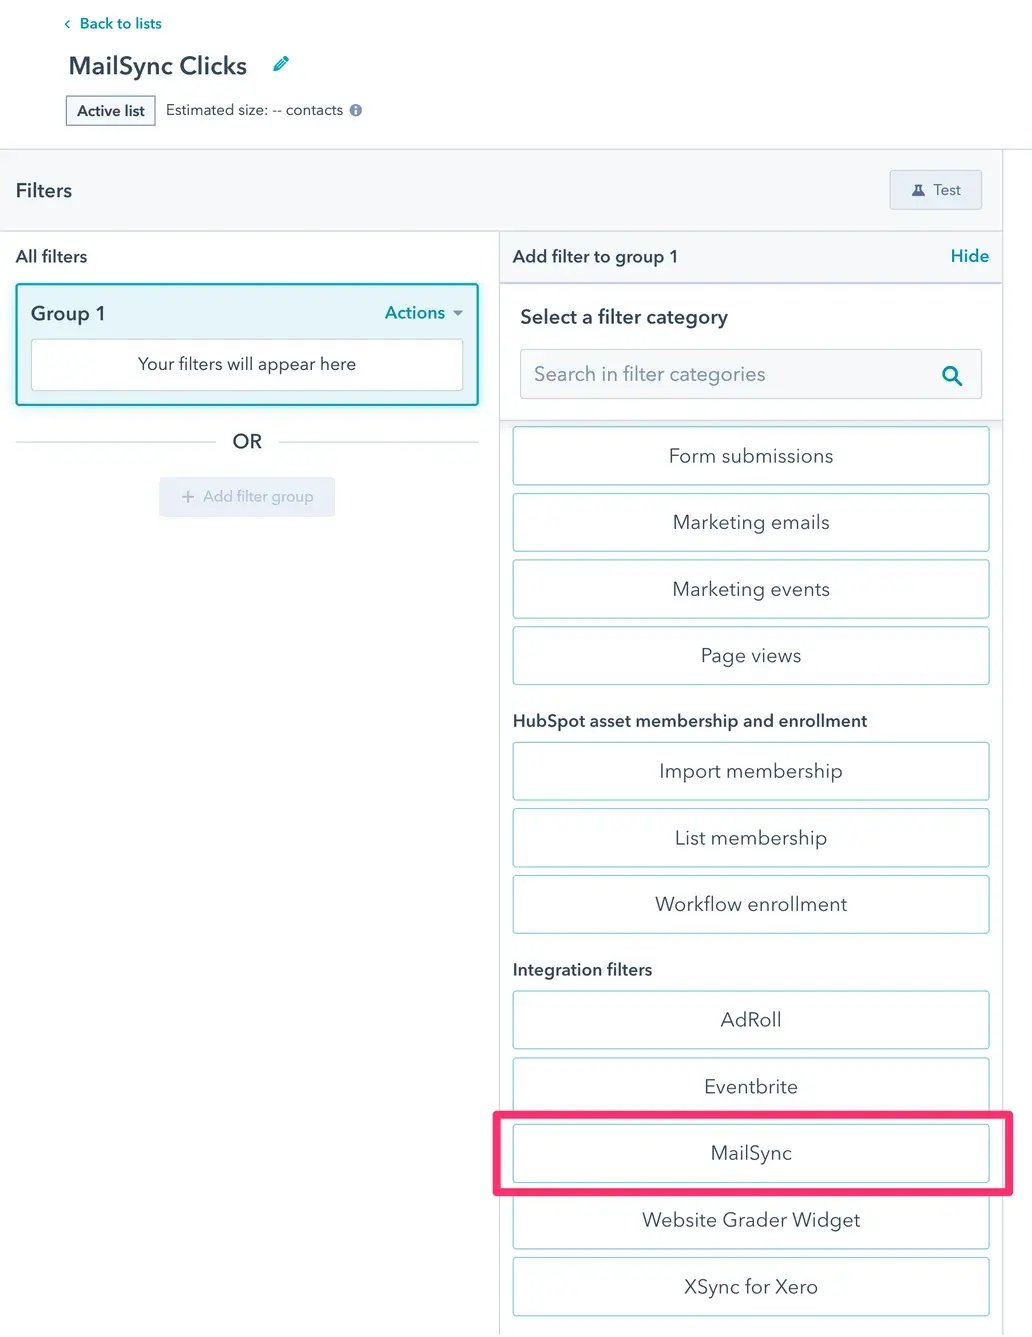Choose the Marketing emails filter category
The image size is (1032, 1337).
(x=751, y=522)
